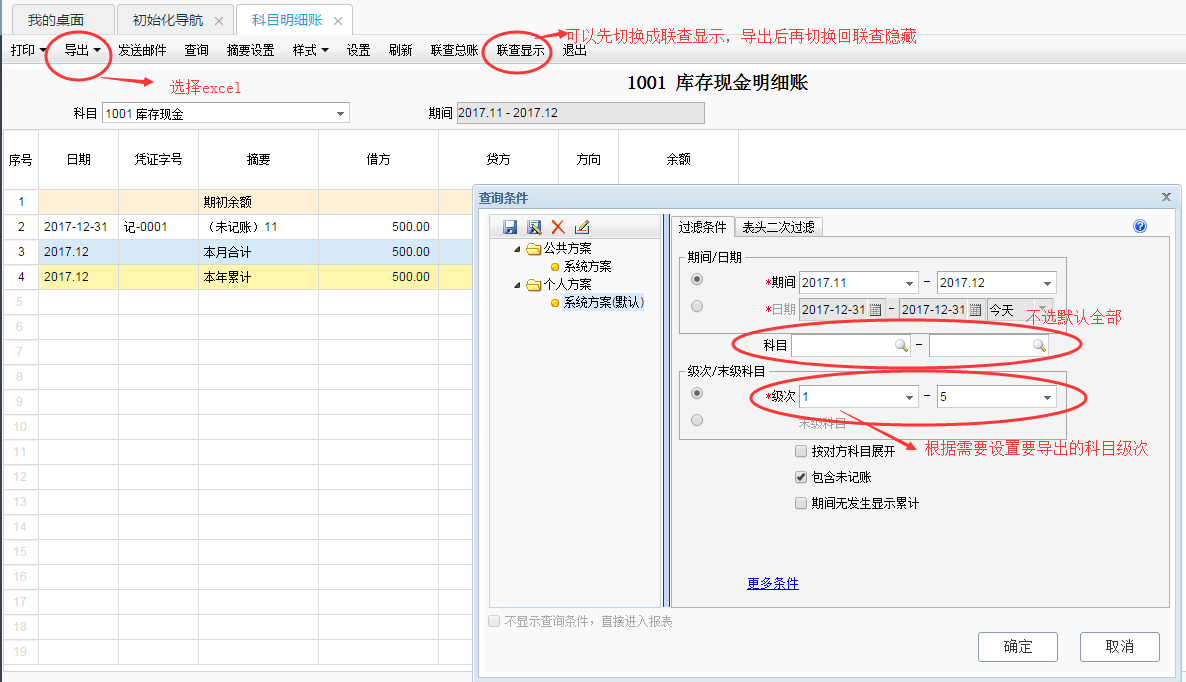Enable 按对方科目展开 checkbox
1186x682 pixels.
801,451
